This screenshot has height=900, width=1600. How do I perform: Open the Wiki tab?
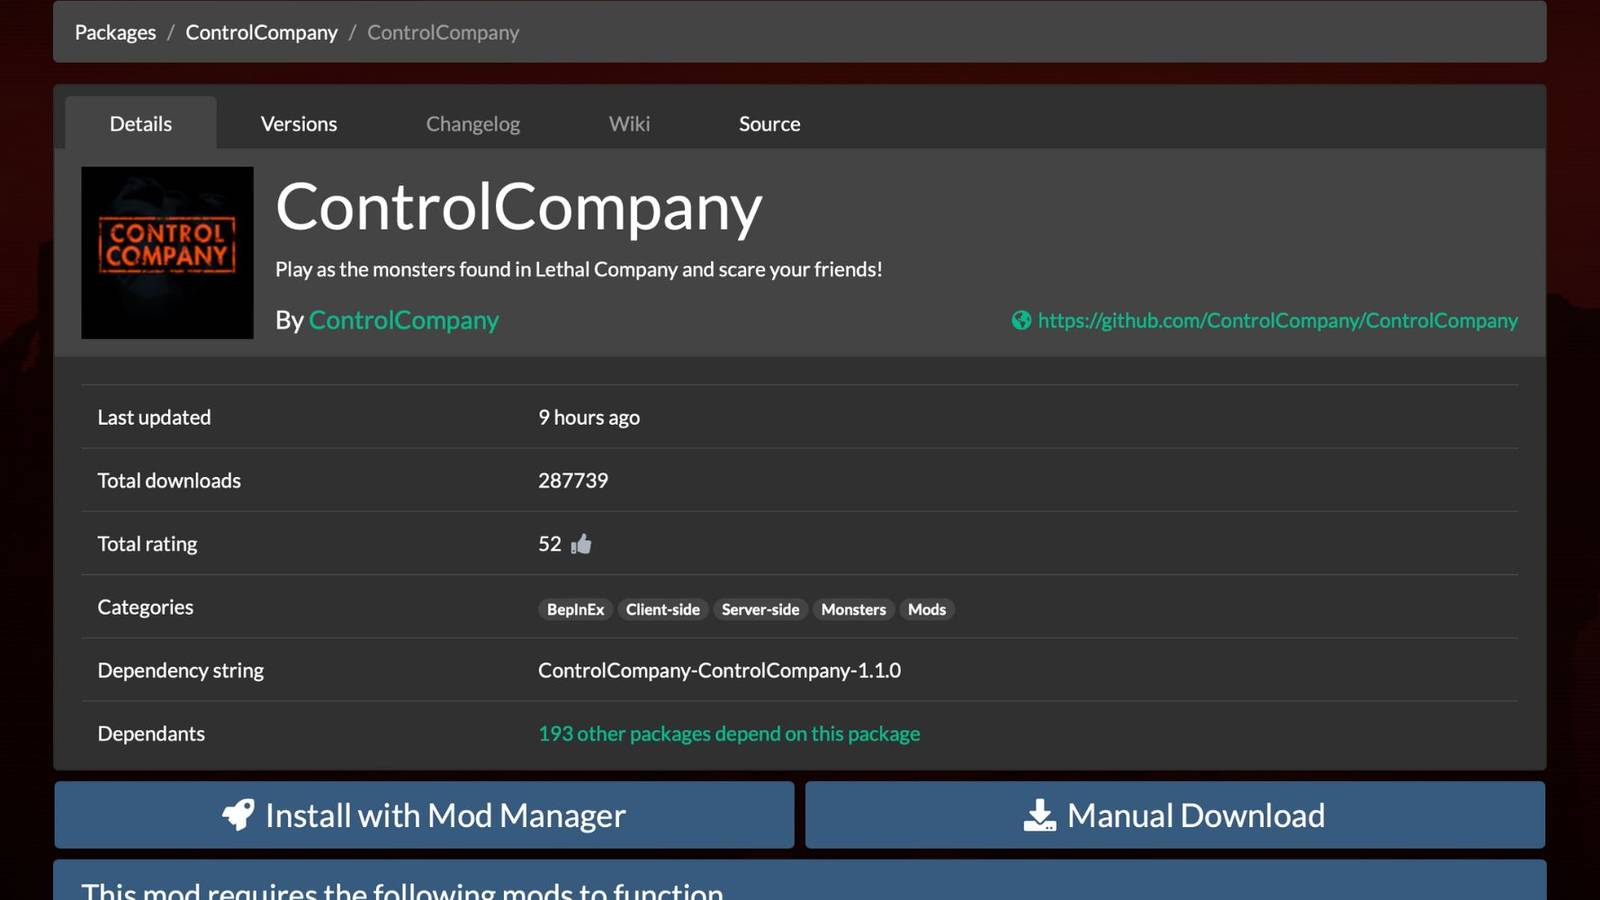coord(629,123)
